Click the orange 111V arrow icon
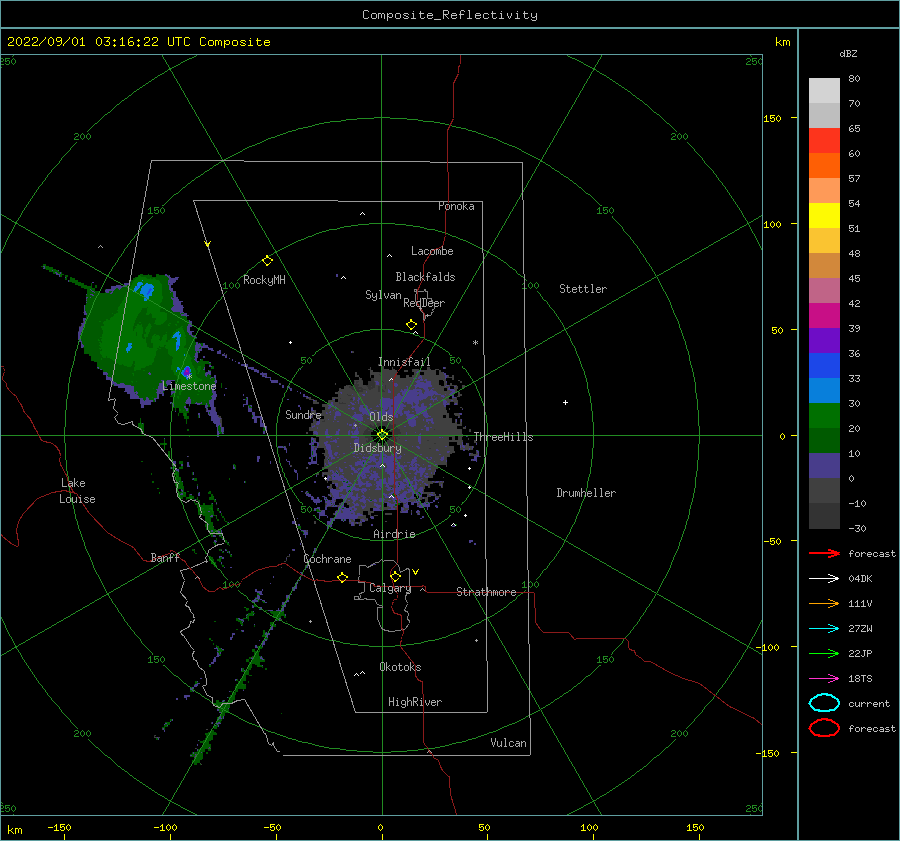This screenshot has width=900, height=841. pyautogui.click(x=824, y=603)
